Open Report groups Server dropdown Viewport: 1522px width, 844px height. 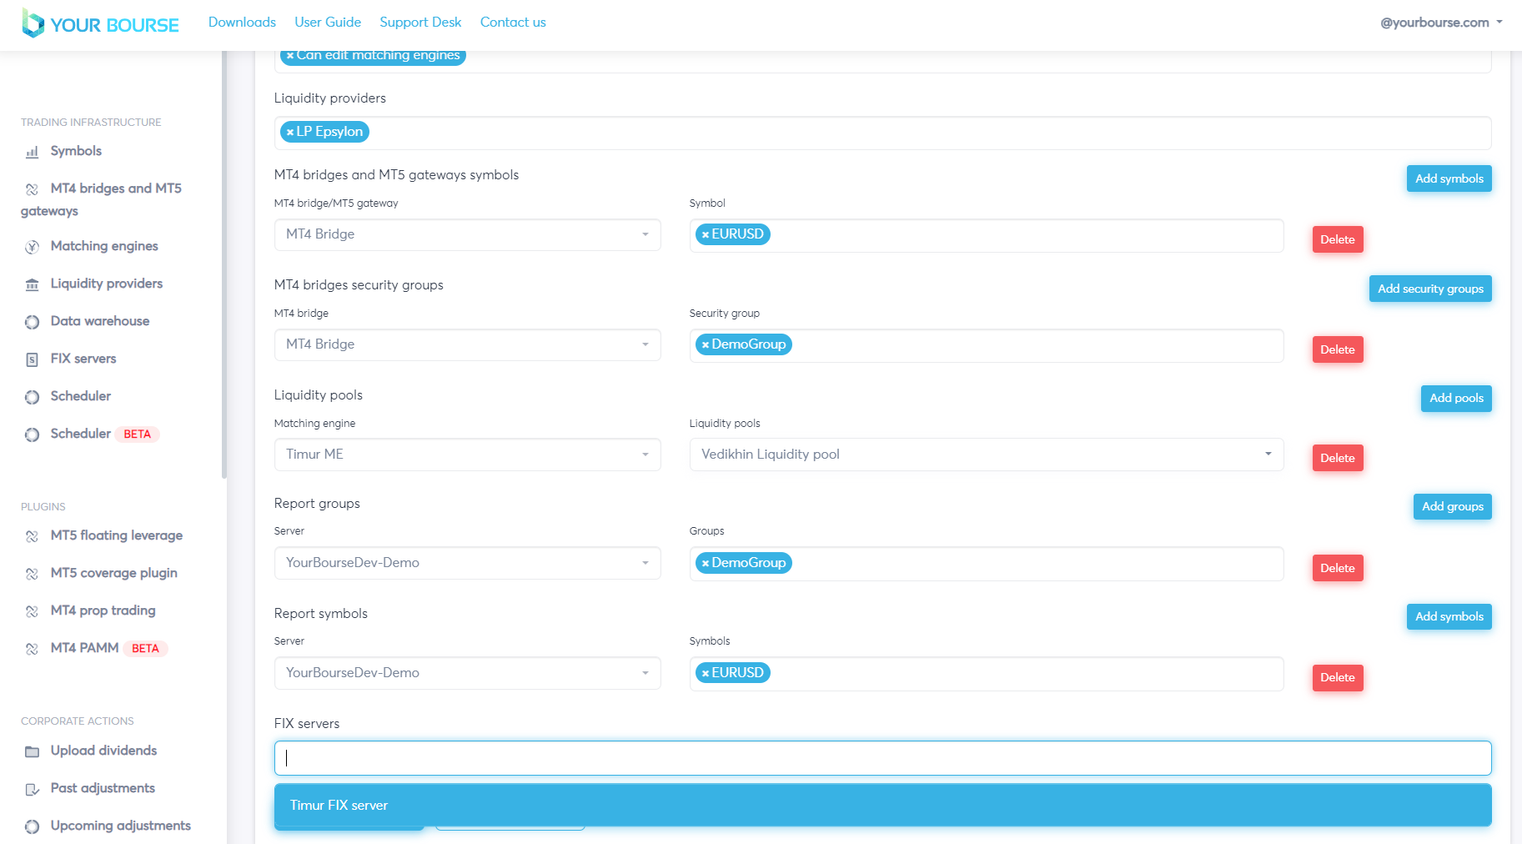coord(467,563)
